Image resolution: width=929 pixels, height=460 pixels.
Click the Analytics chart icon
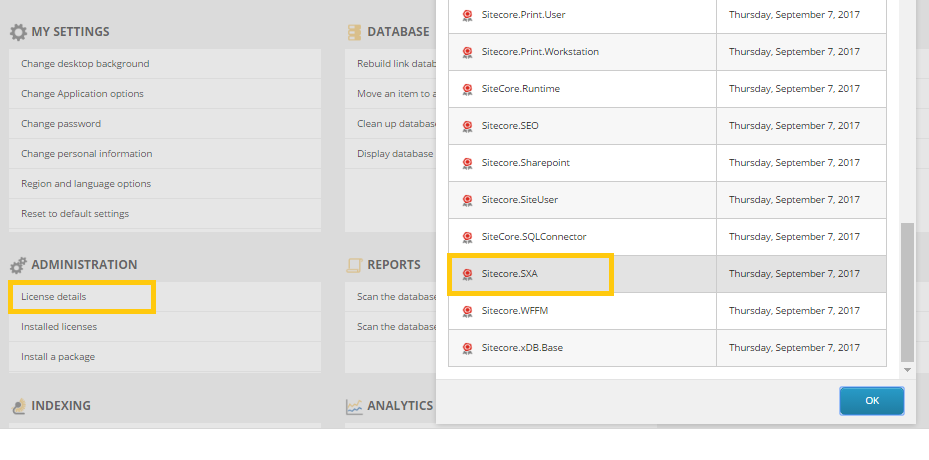(x=354, y=406)
